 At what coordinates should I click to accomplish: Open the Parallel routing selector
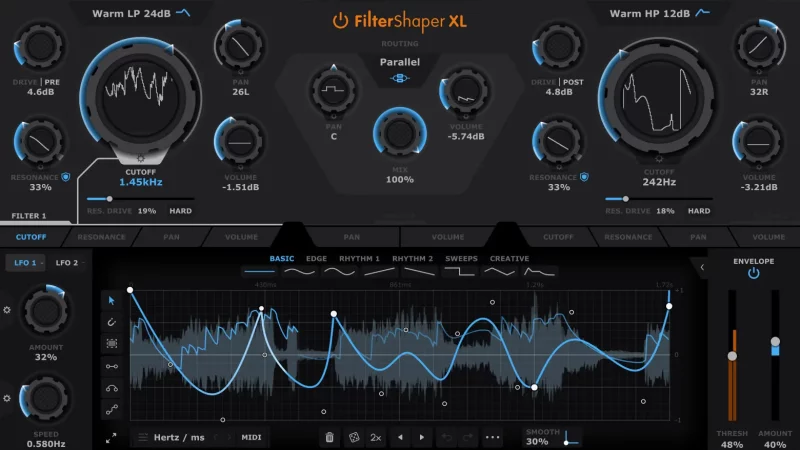pos(400,62)
